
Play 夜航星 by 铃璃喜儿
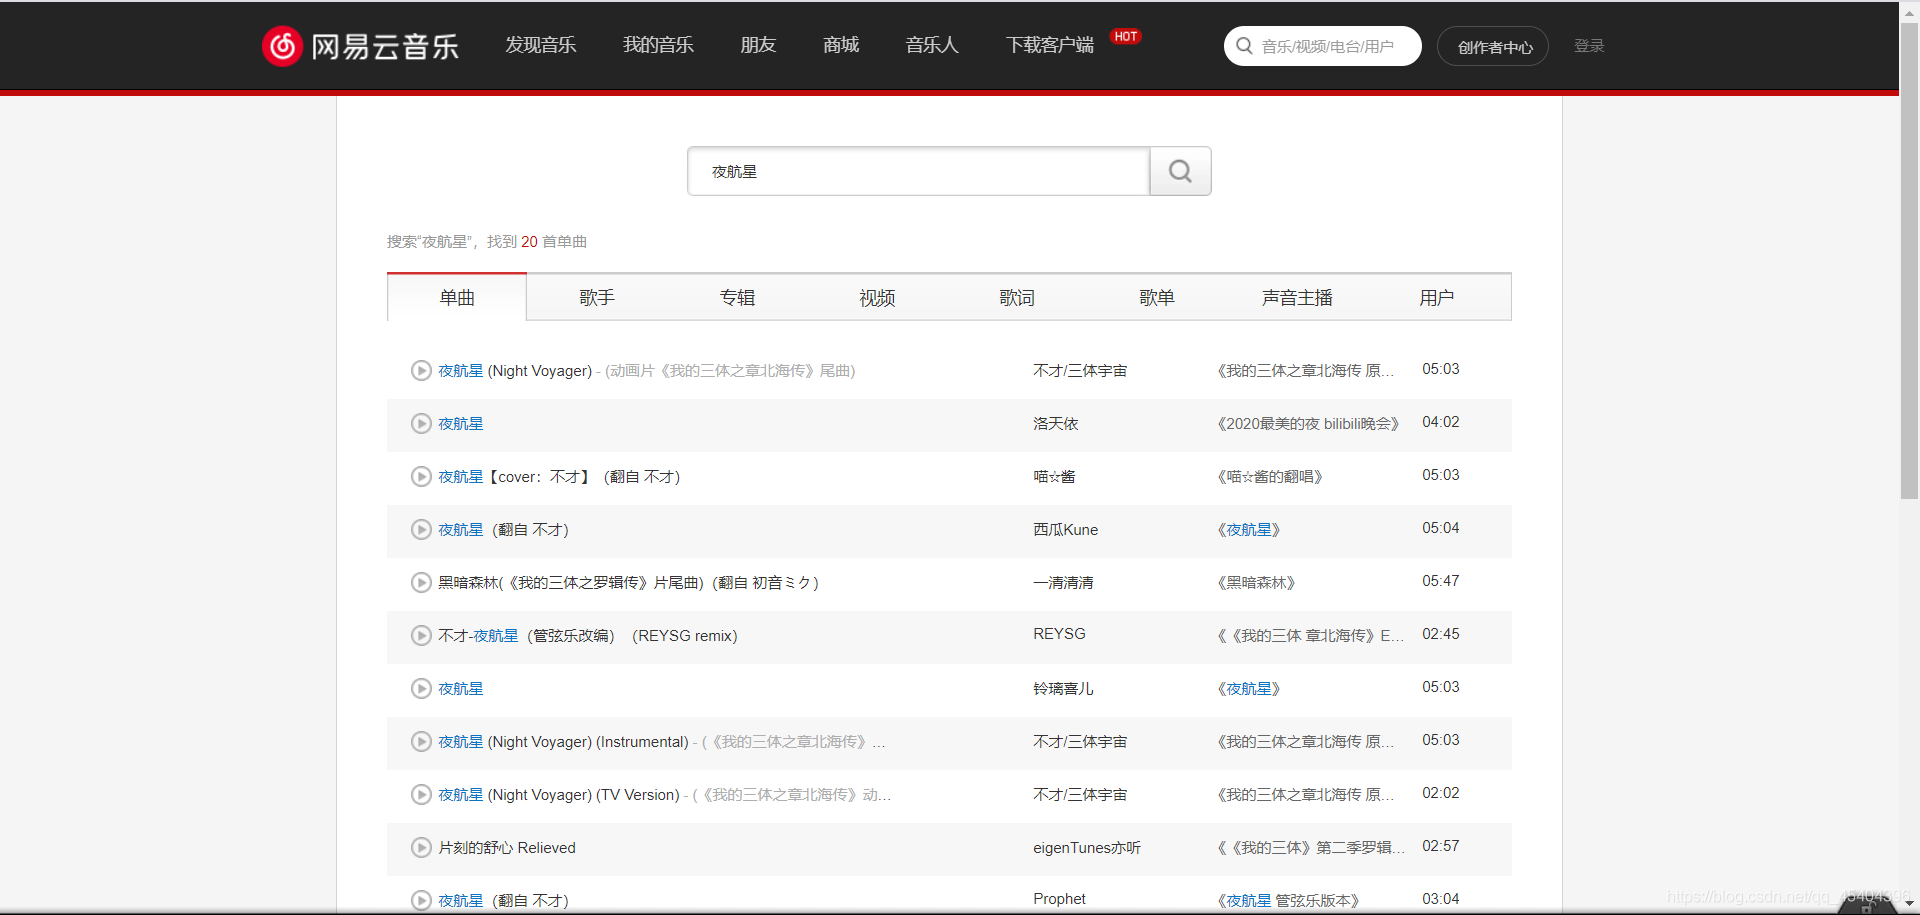click(x=421, y=689)
